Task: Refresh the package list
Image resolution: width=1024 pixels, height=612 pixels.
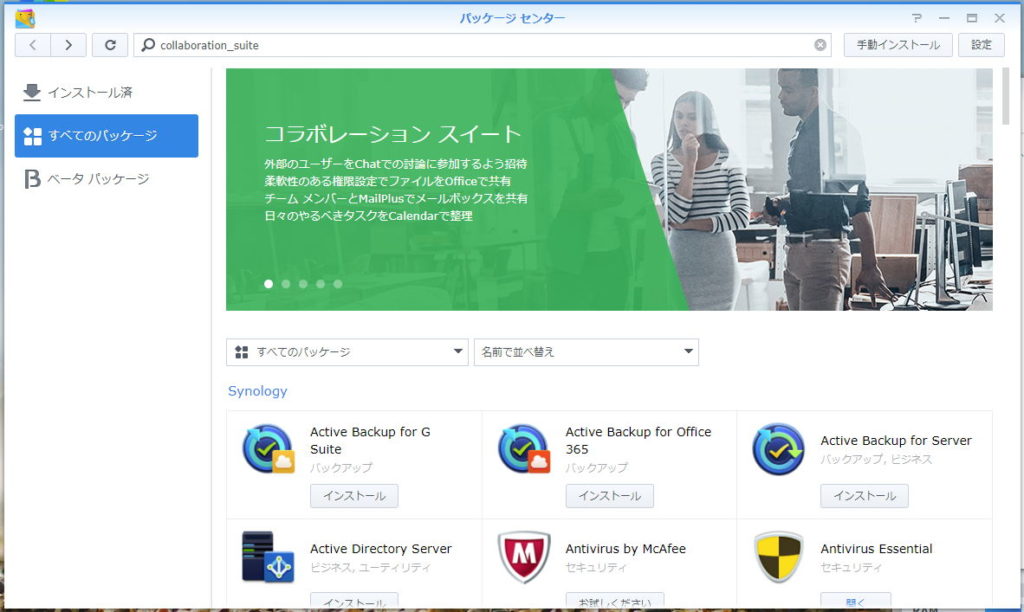Action: tap(110, 45)
